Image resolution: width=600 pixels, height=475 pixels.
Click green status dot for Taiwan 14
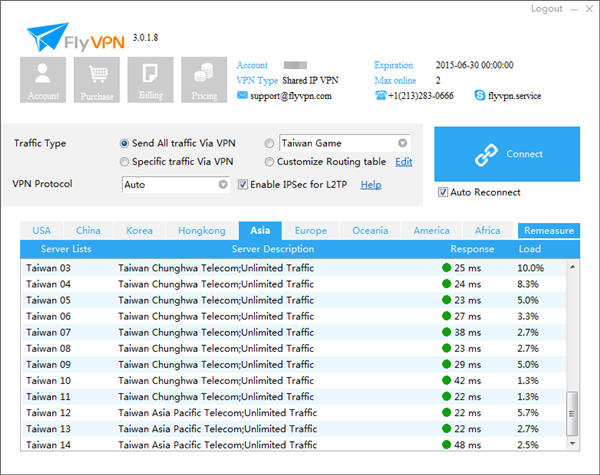(446, 444)
